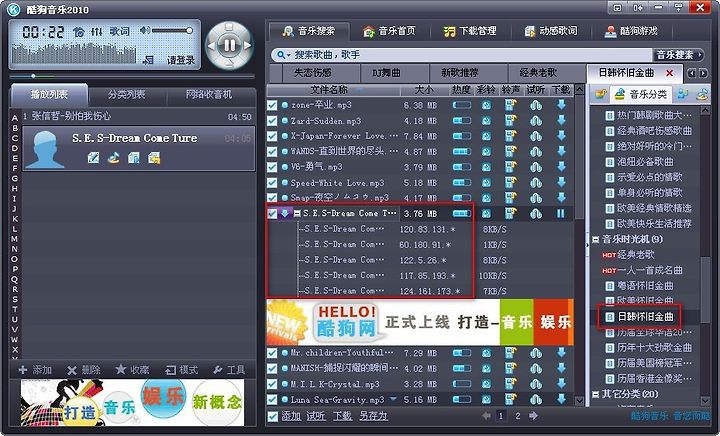Viewport: 720px width, 436px height.
Task: Switch to the 播放列表 tab
Action: [49, 95]
